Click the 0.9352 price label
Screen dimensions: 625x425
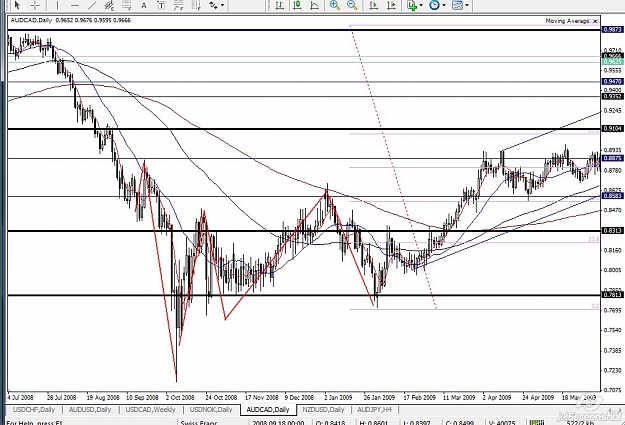(x=613, y=96)
